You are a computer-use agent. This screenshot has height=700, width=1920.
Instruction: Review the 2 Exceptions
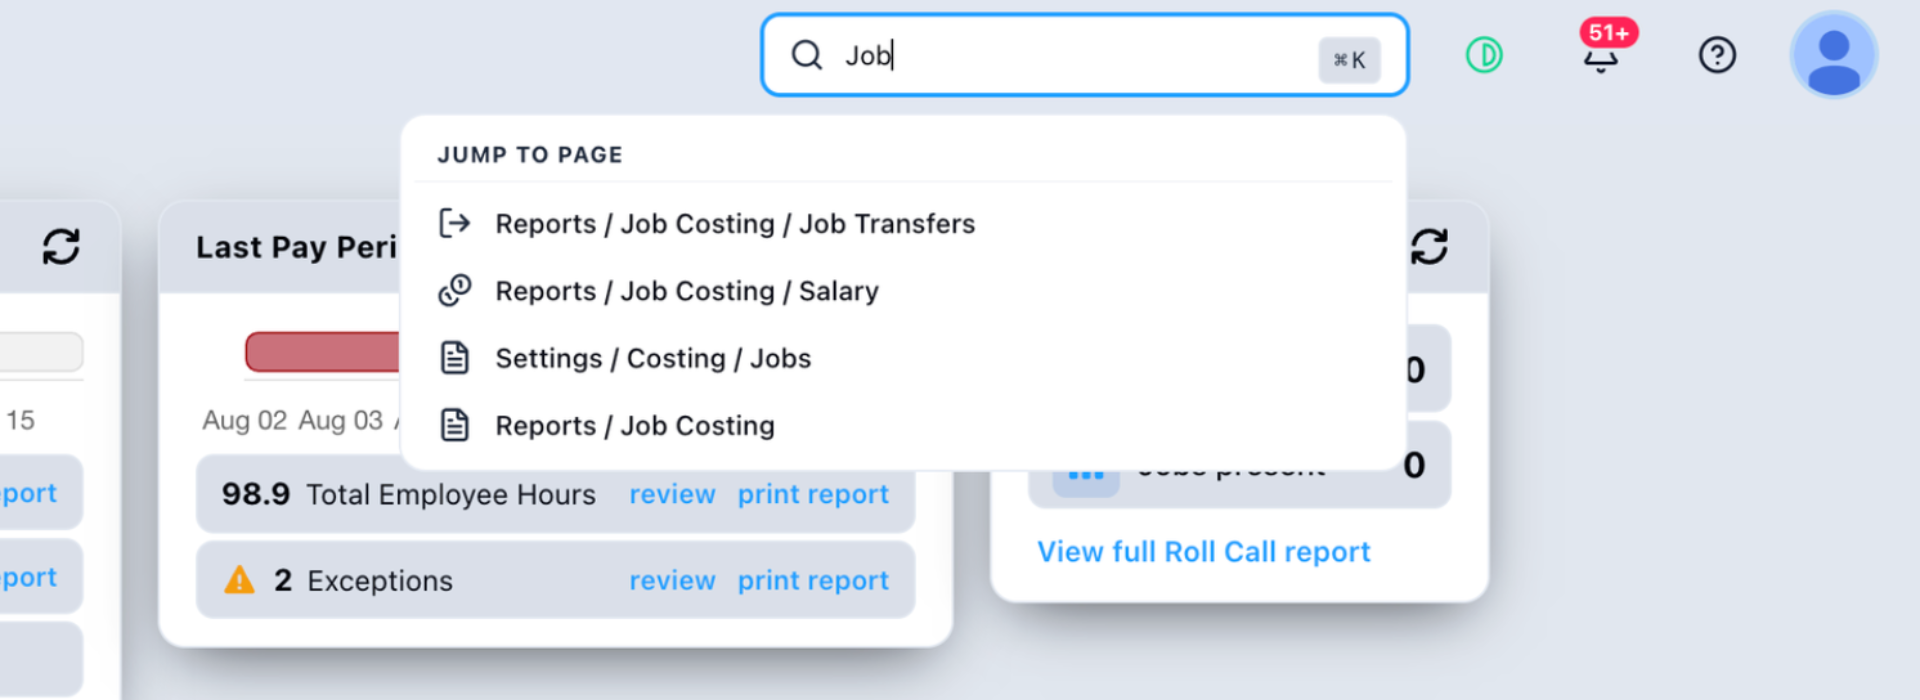(x=672, y=580)
